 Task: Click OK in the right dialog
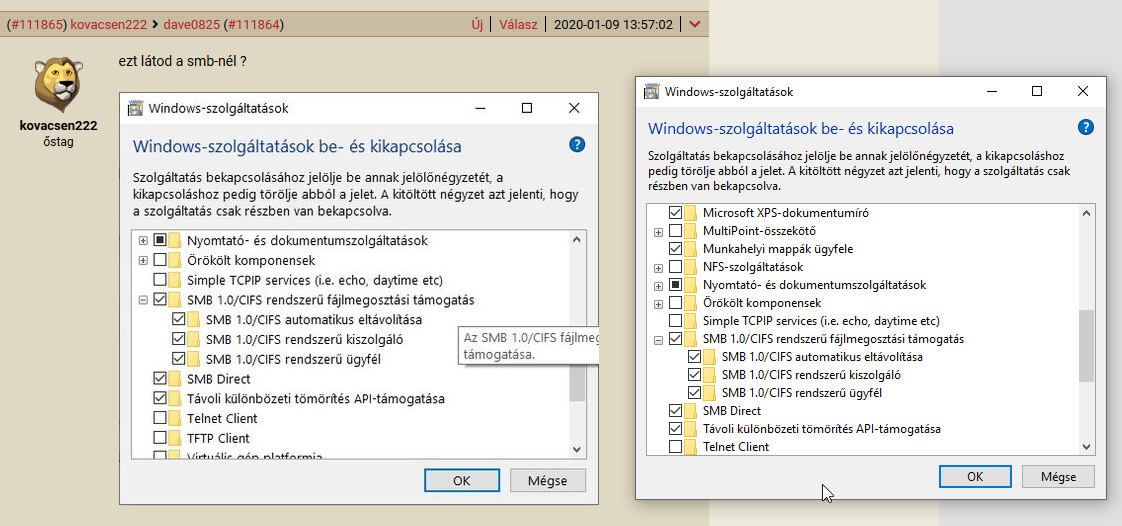click(975, 476)
